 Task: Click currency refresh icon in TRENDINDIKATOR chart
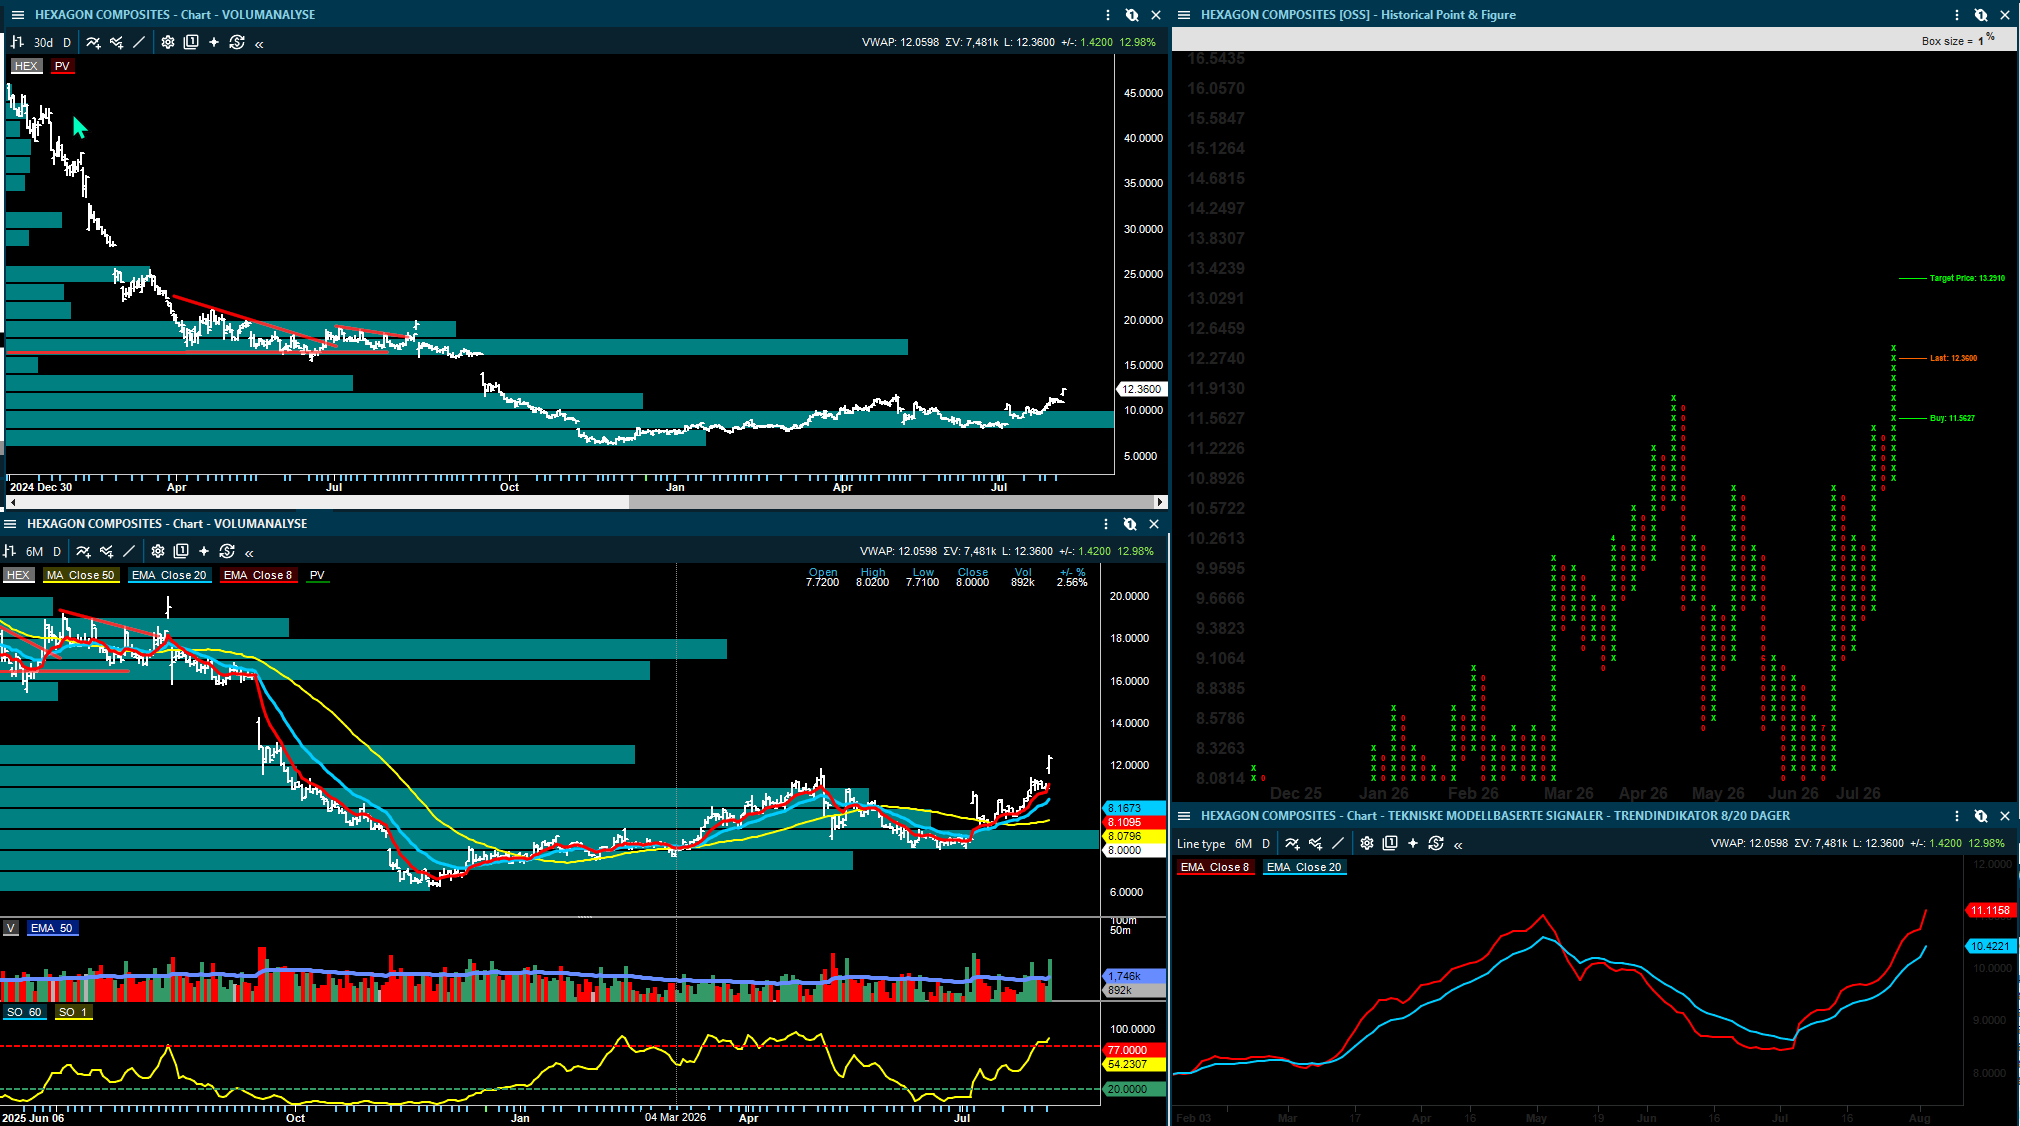click(1436, 843)
